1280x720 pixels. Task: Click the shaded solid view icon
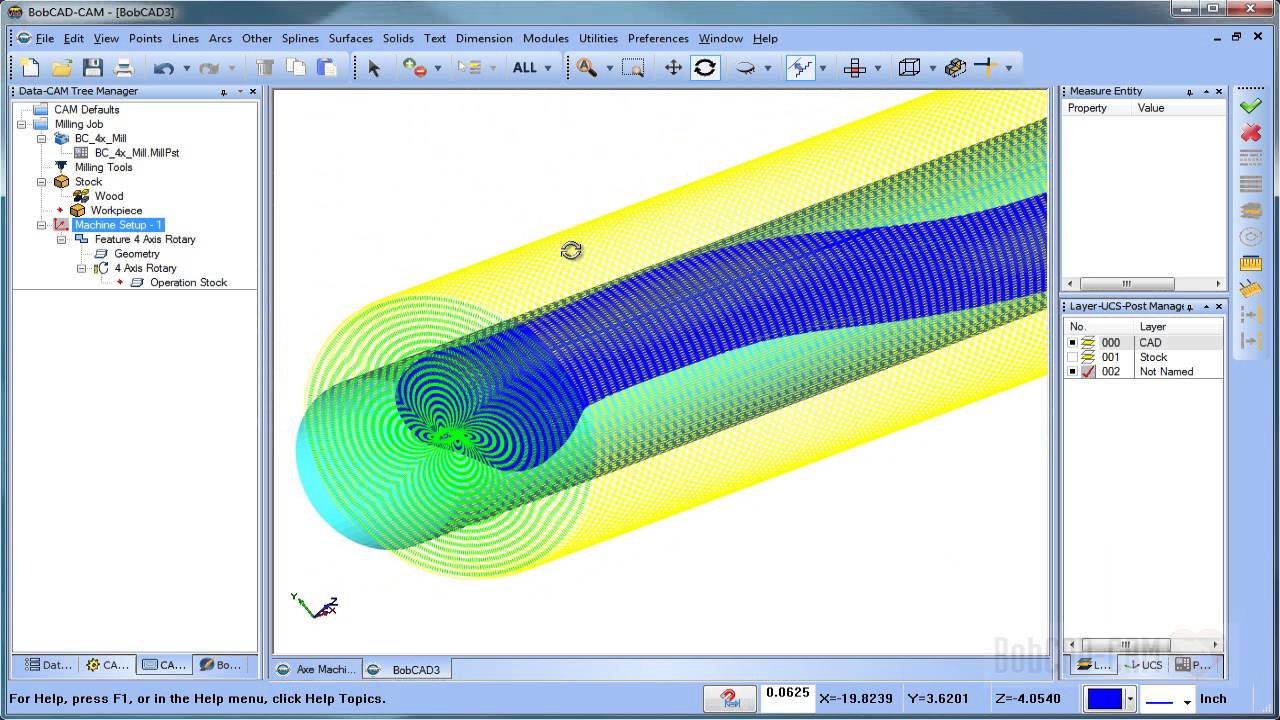click(x=955, y=68)
